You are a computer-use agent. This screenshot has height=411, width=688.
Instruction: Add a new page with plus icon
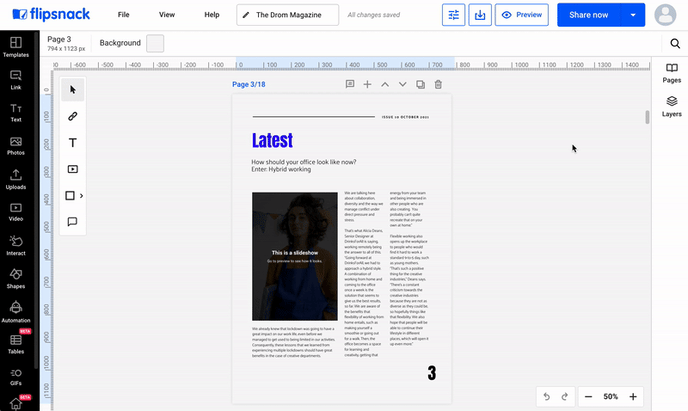point(367,84)
